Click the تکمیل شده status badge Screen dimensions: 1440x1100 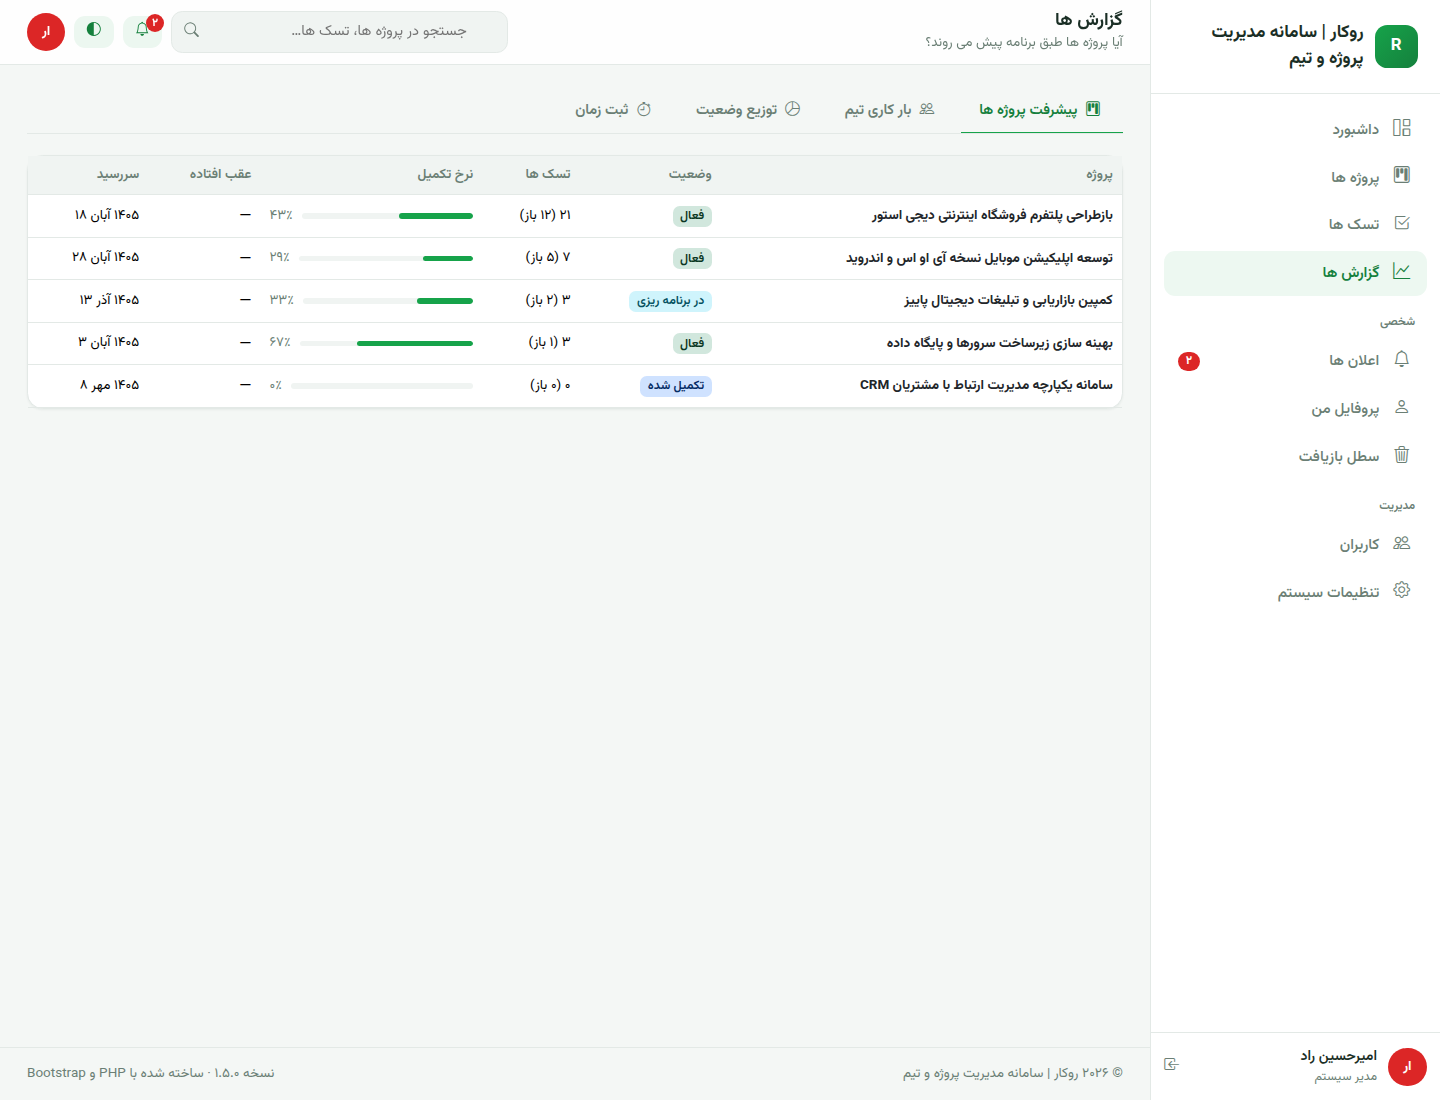676,386
